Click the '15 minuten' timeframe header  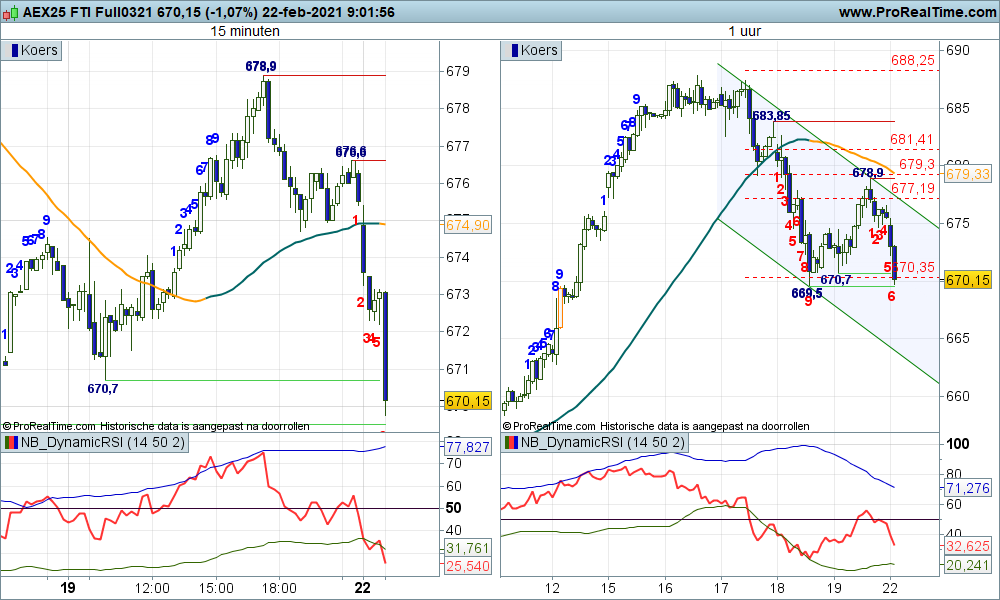pos(245,31)
